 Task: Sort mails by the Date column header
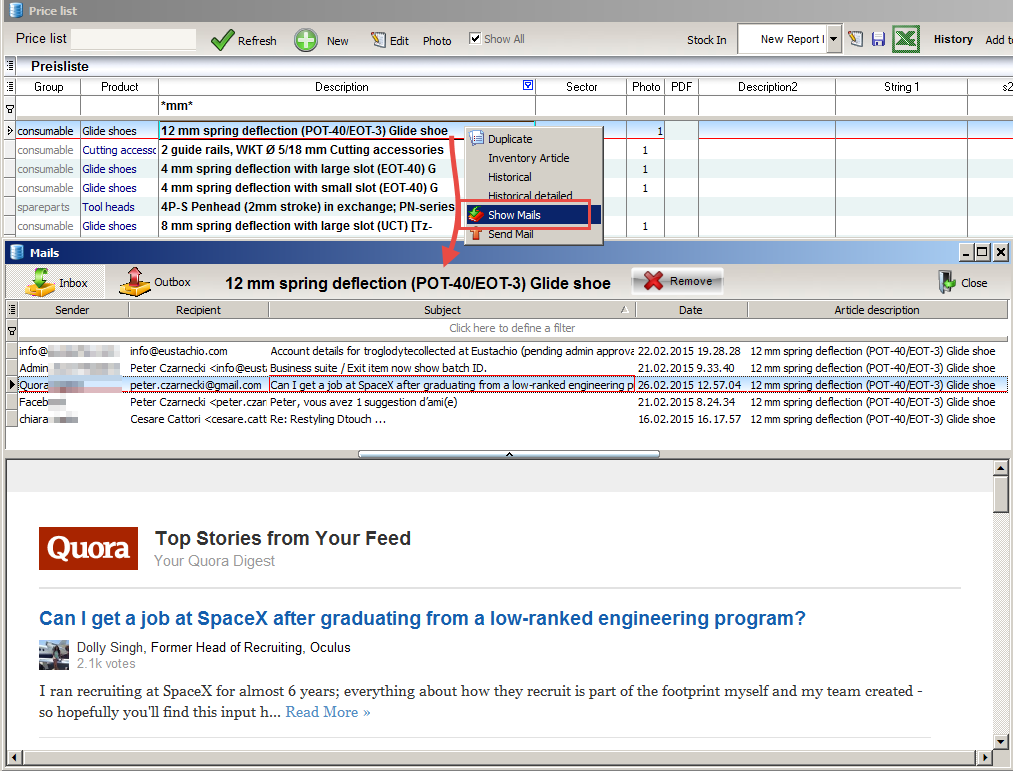pyautogui.click(x=690, y=310)
